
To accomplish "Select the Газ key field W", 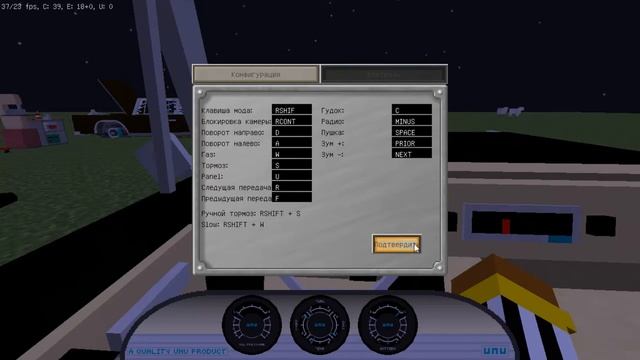I will pyautogui.click(x=292, y=154).
